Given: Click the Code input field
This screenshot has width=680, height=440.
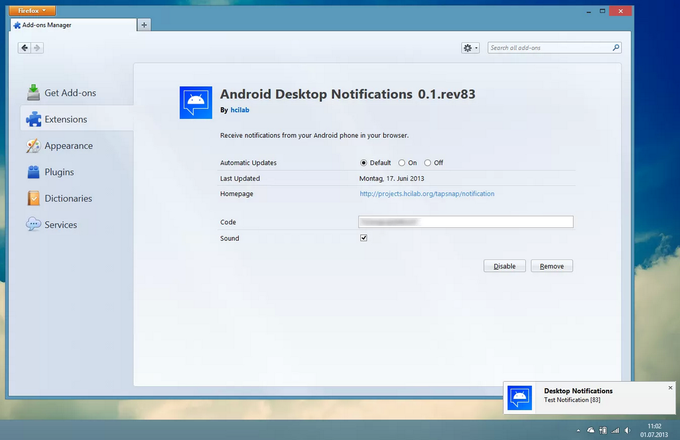Looking at the screenshot, I should [466, 222].
